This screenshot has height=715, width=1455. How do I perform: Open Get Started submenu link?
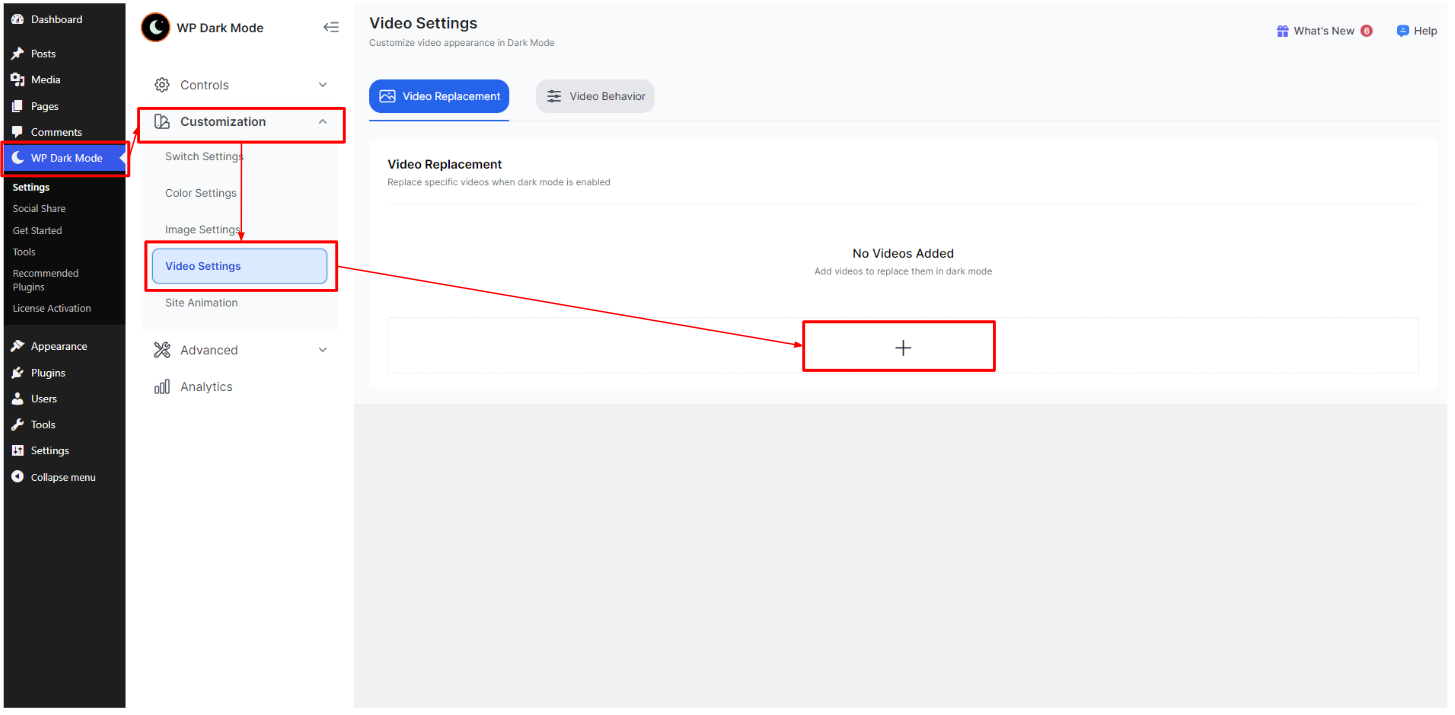click(x=37, y=231)
